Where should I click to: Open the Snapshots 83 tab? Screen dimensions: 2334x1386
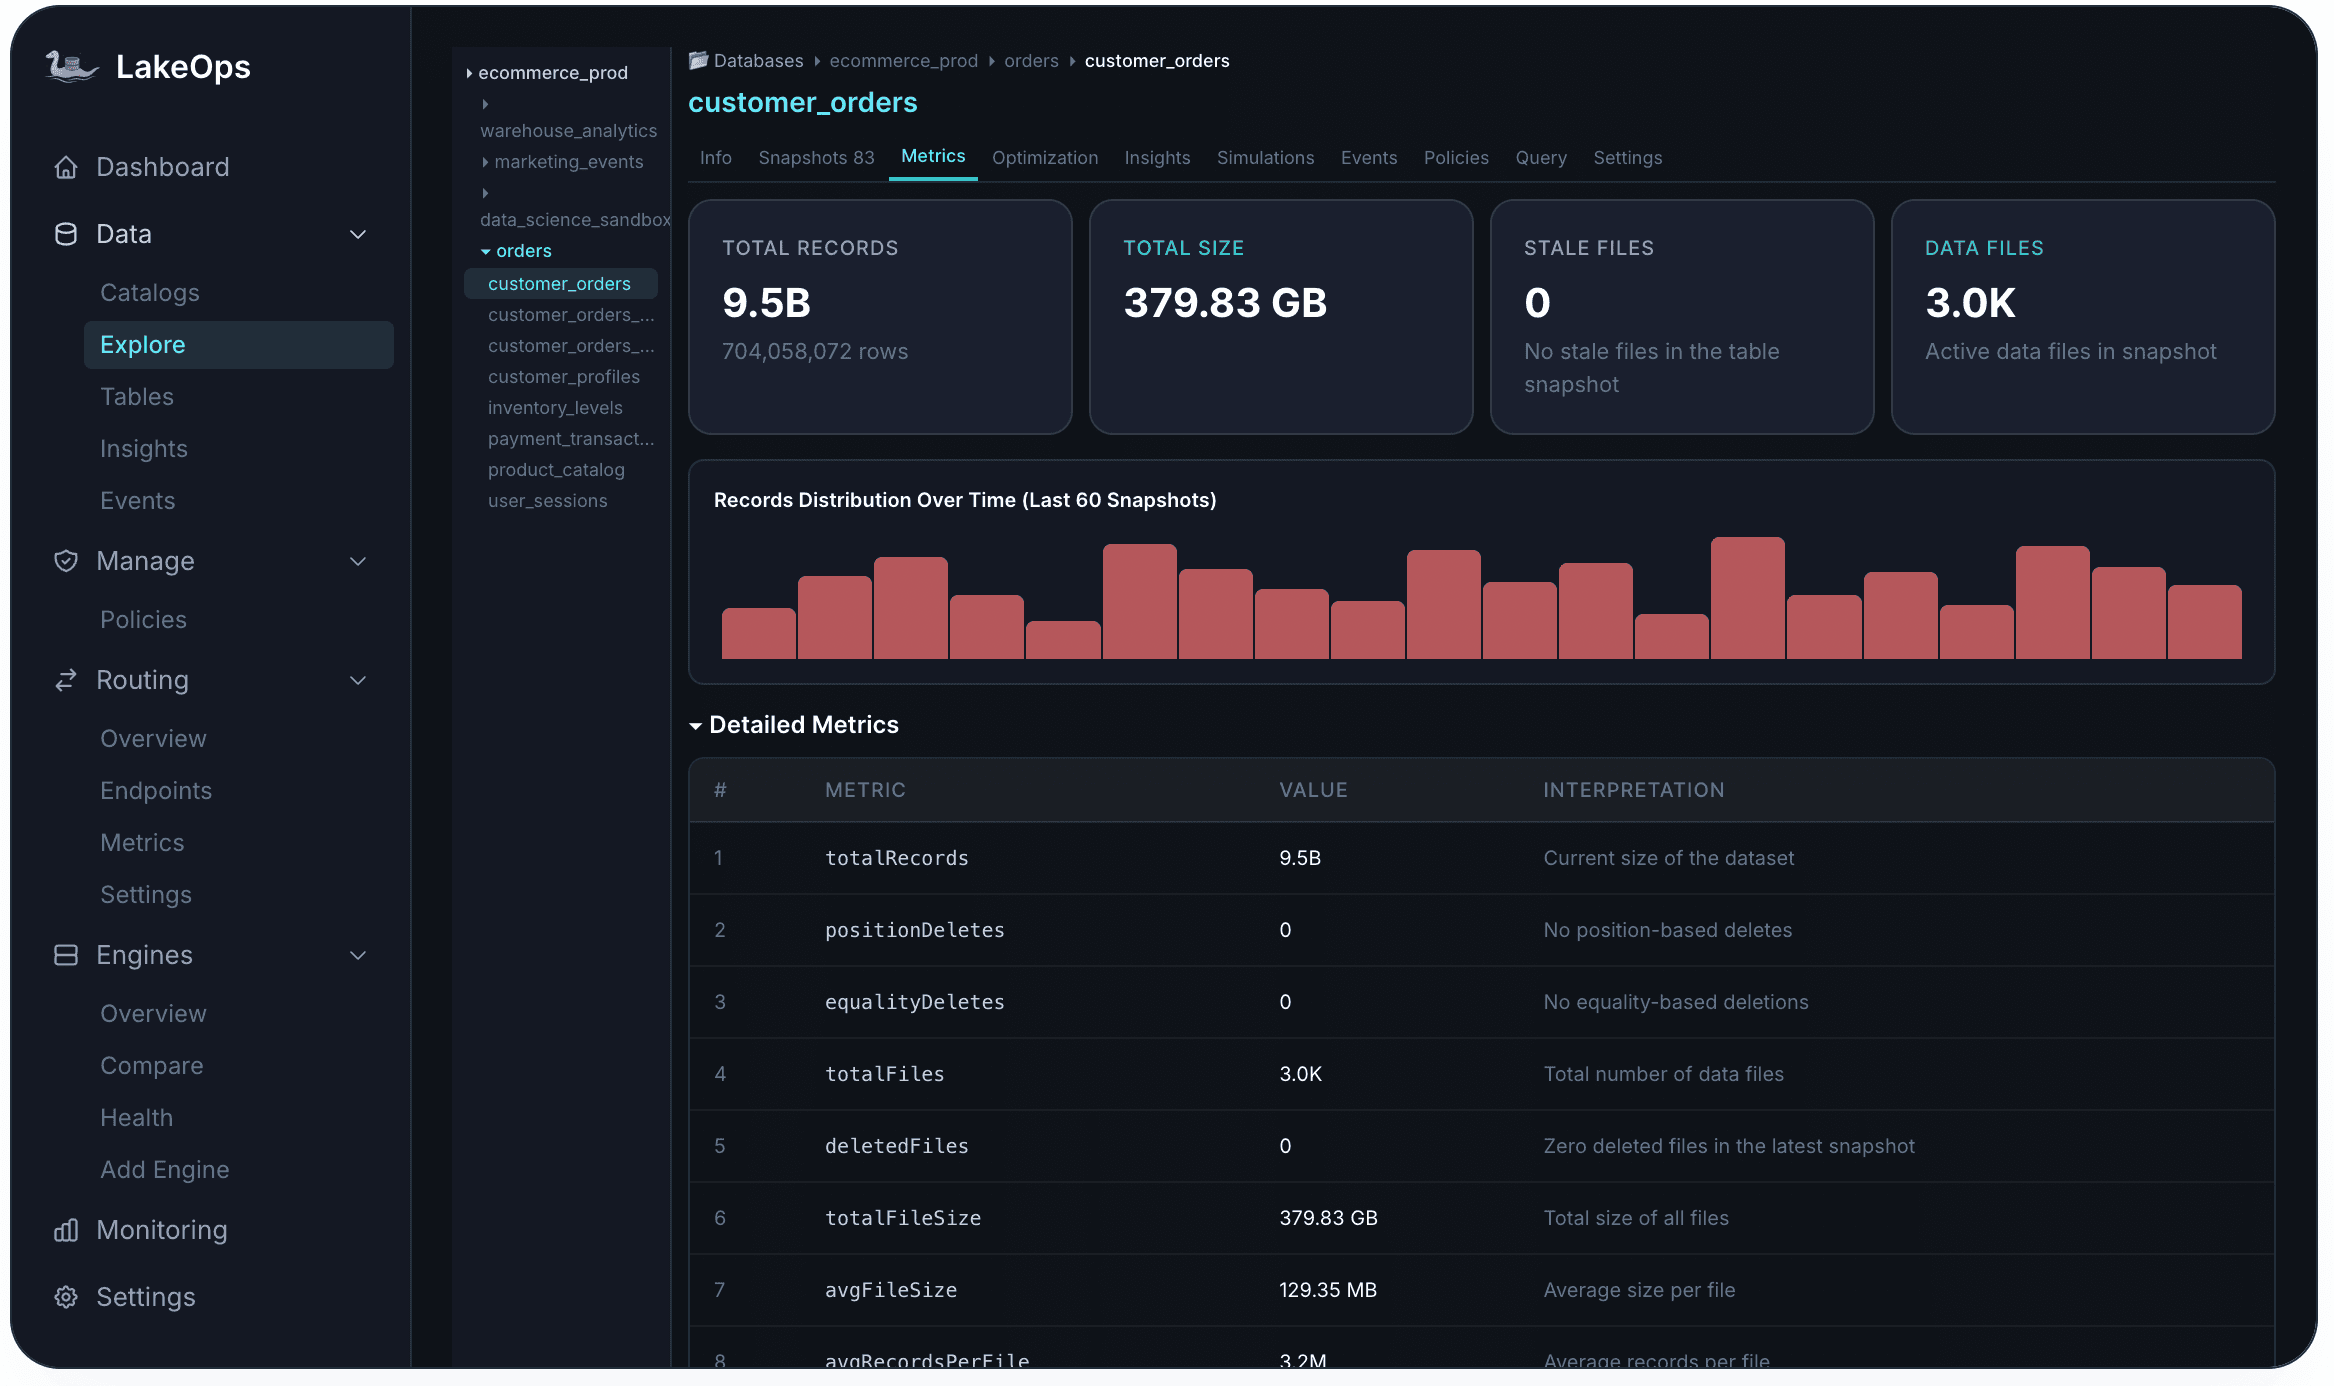pyautogui.click(x=816, y=158)
